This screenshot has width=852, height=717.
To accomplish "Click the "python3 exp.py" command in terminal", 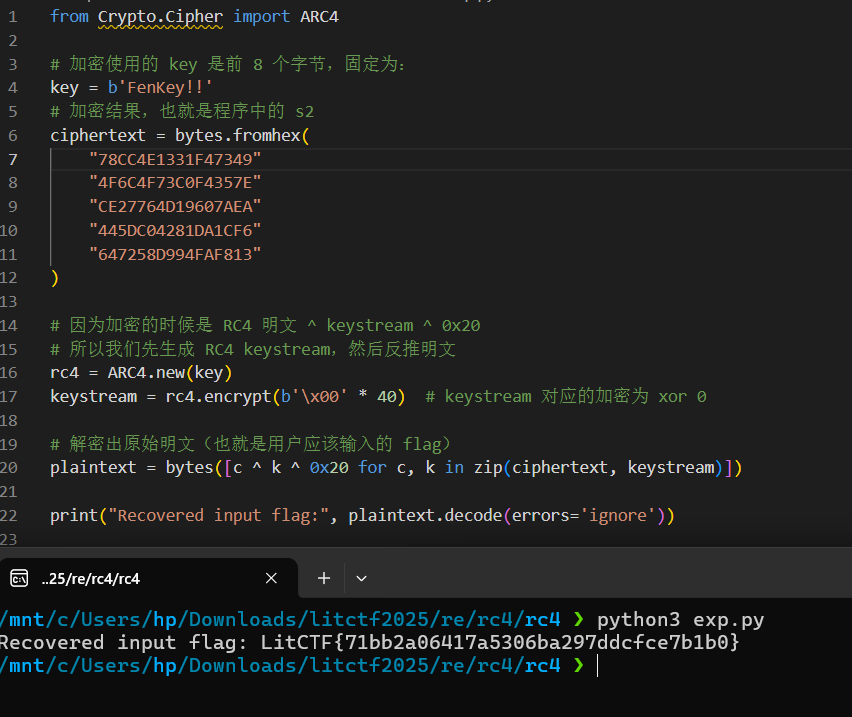I will point(680,620).
